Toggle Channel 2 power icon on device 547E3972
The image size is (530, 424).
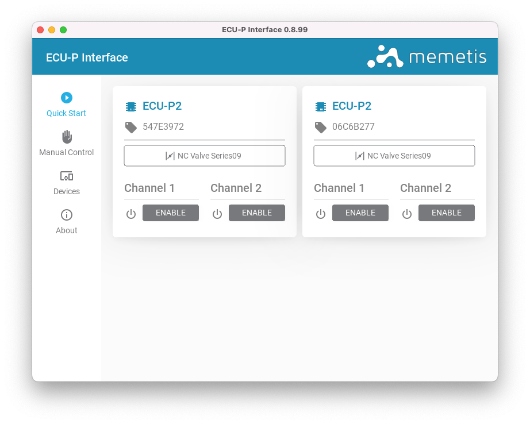coord(217,214)
